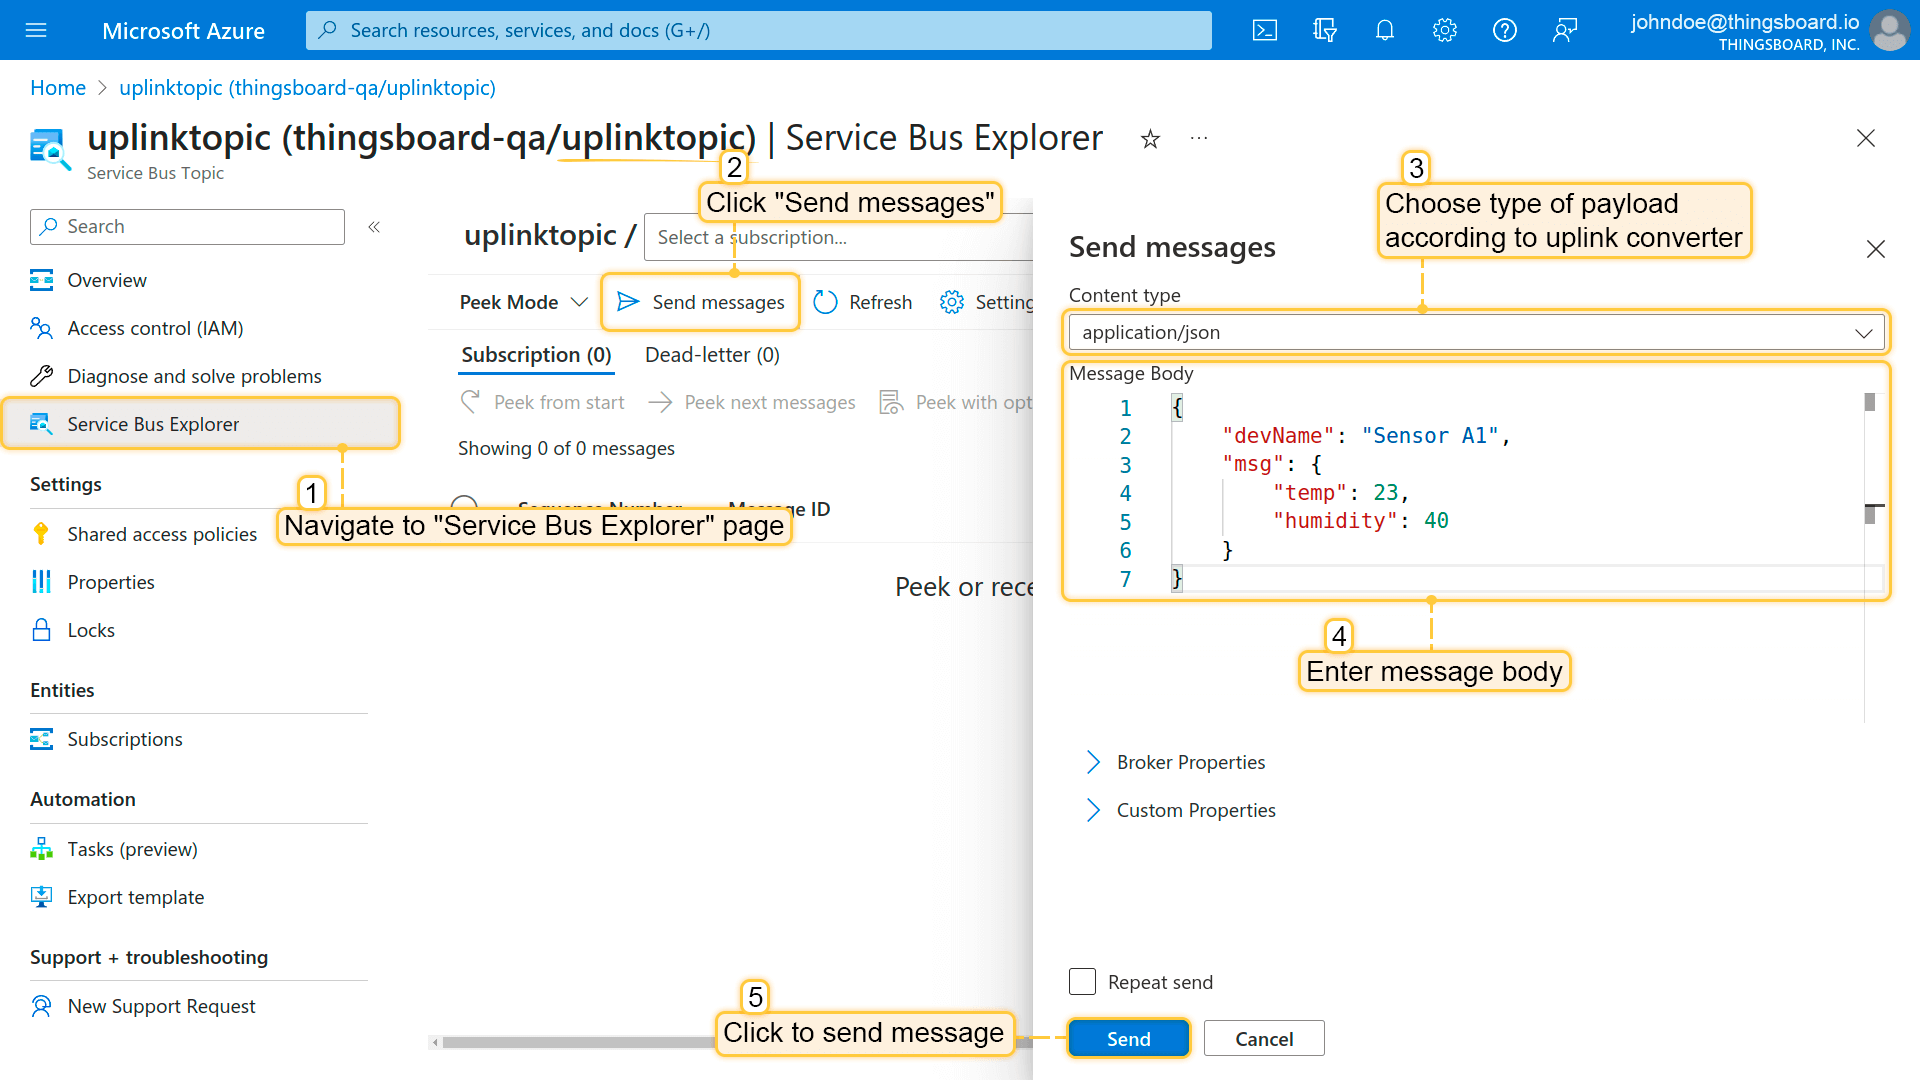Collapse sidebar with double chevron icon
Viewport: 1920px width, 1080px height.
point(374,227)
